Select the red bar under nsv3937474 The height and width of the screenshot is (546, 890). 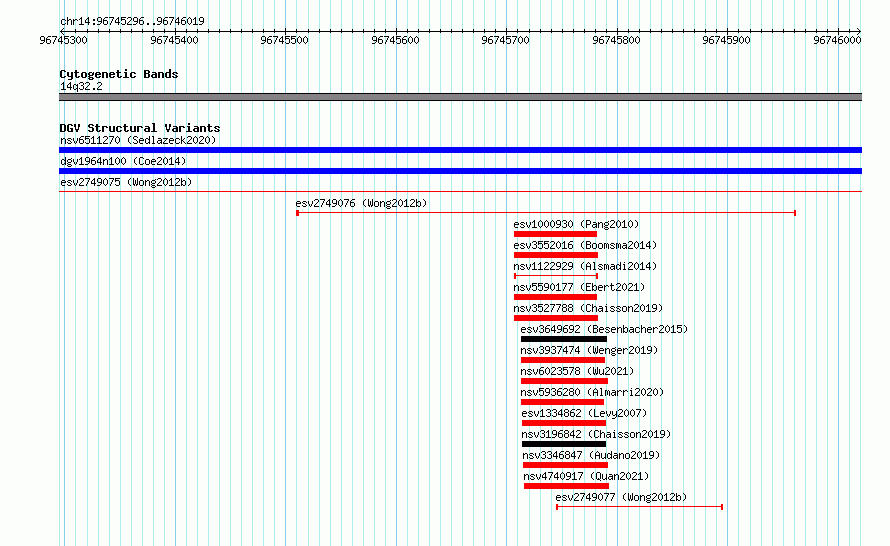pyautogui.click(x=562, y=360)
